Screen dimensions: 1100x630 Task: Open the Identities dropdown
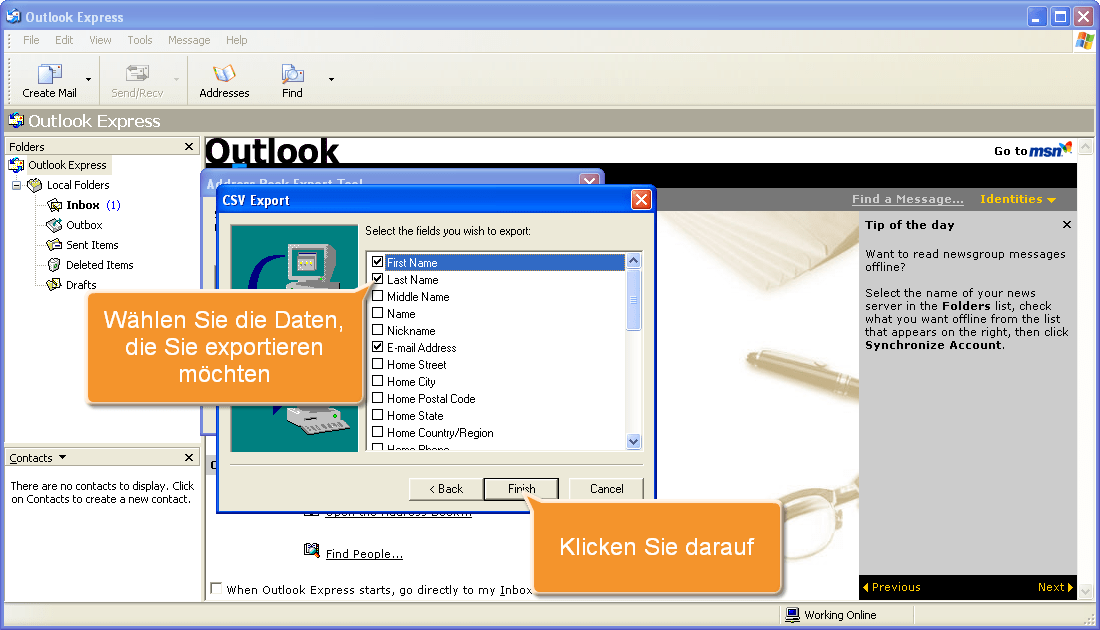[x=1018, y=199]
